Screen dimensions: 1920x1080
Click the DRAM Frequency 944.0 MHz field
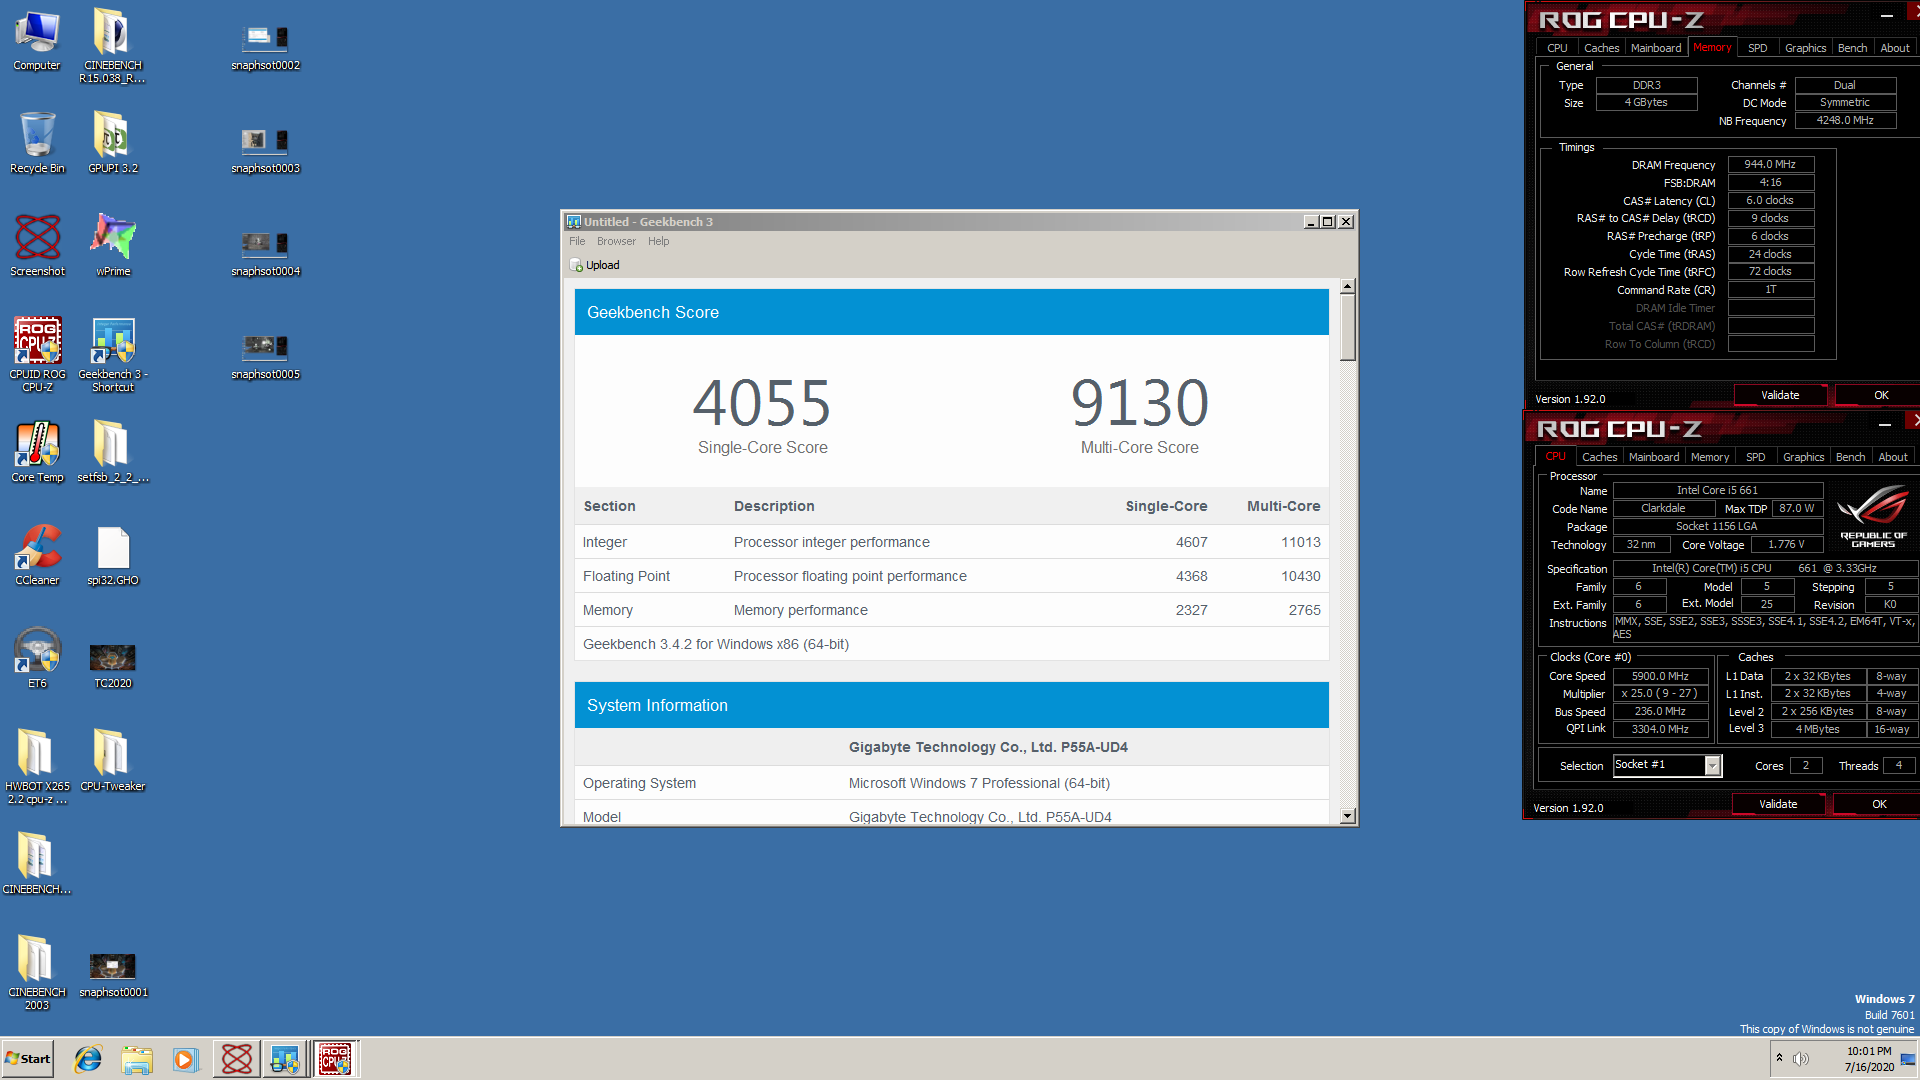coord(1770,165)
